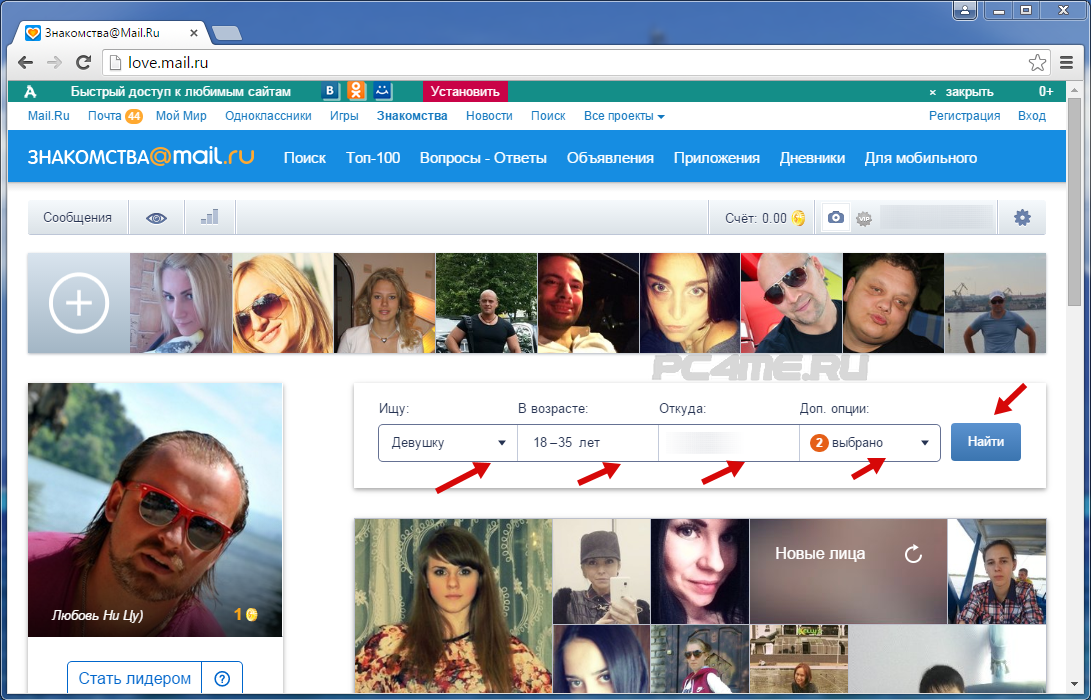Open Поиск in blue navigation bar
The image size is (1091, 700).
[305, 158]
